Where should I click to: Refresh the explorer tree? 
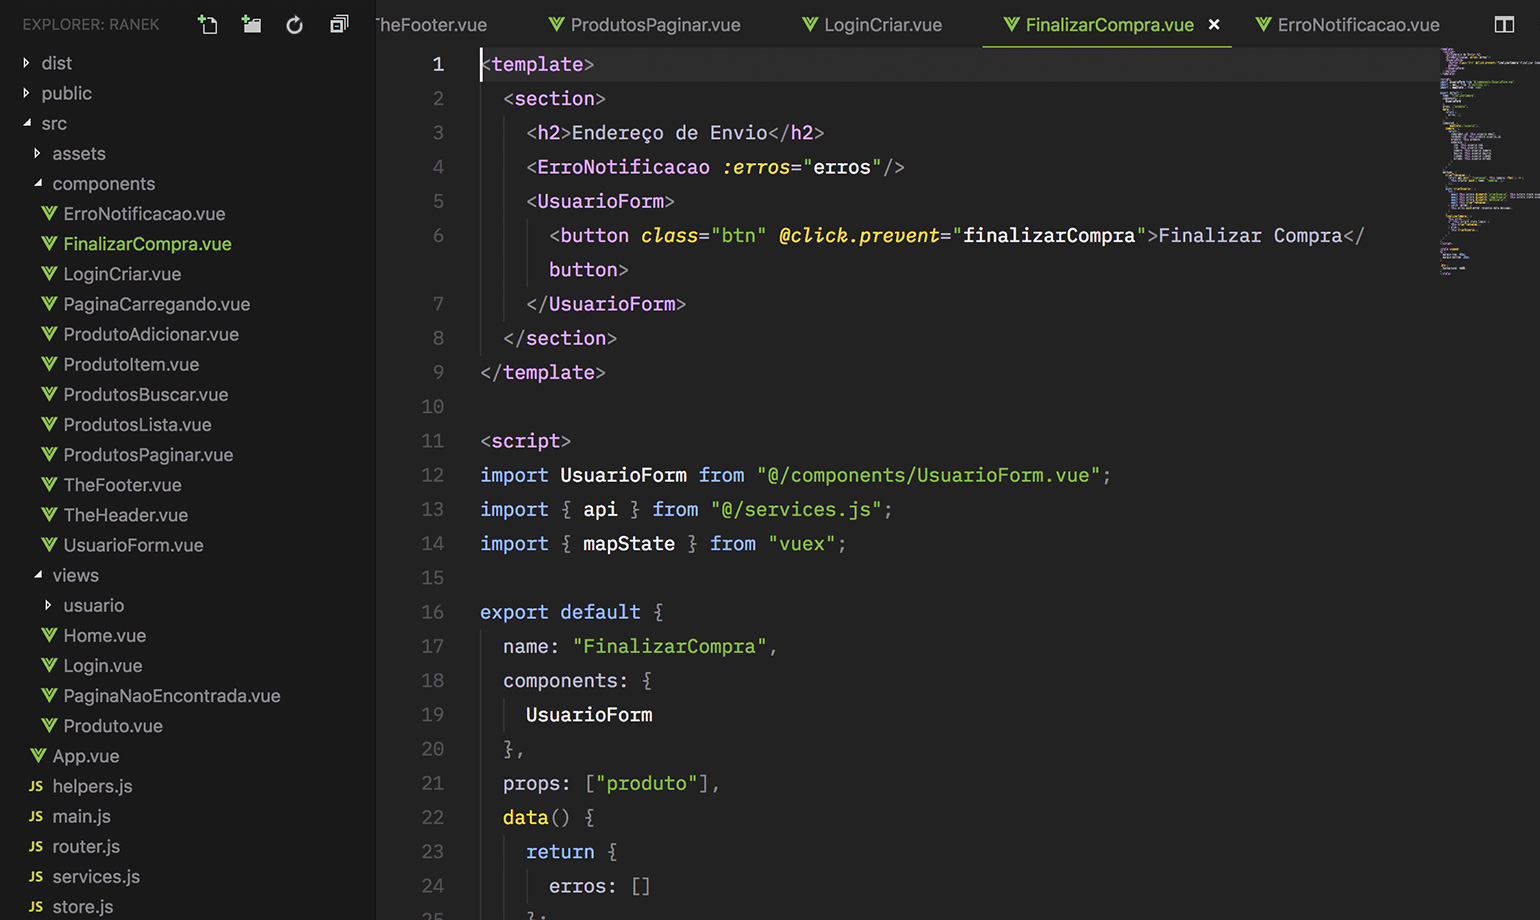point(294,25)
